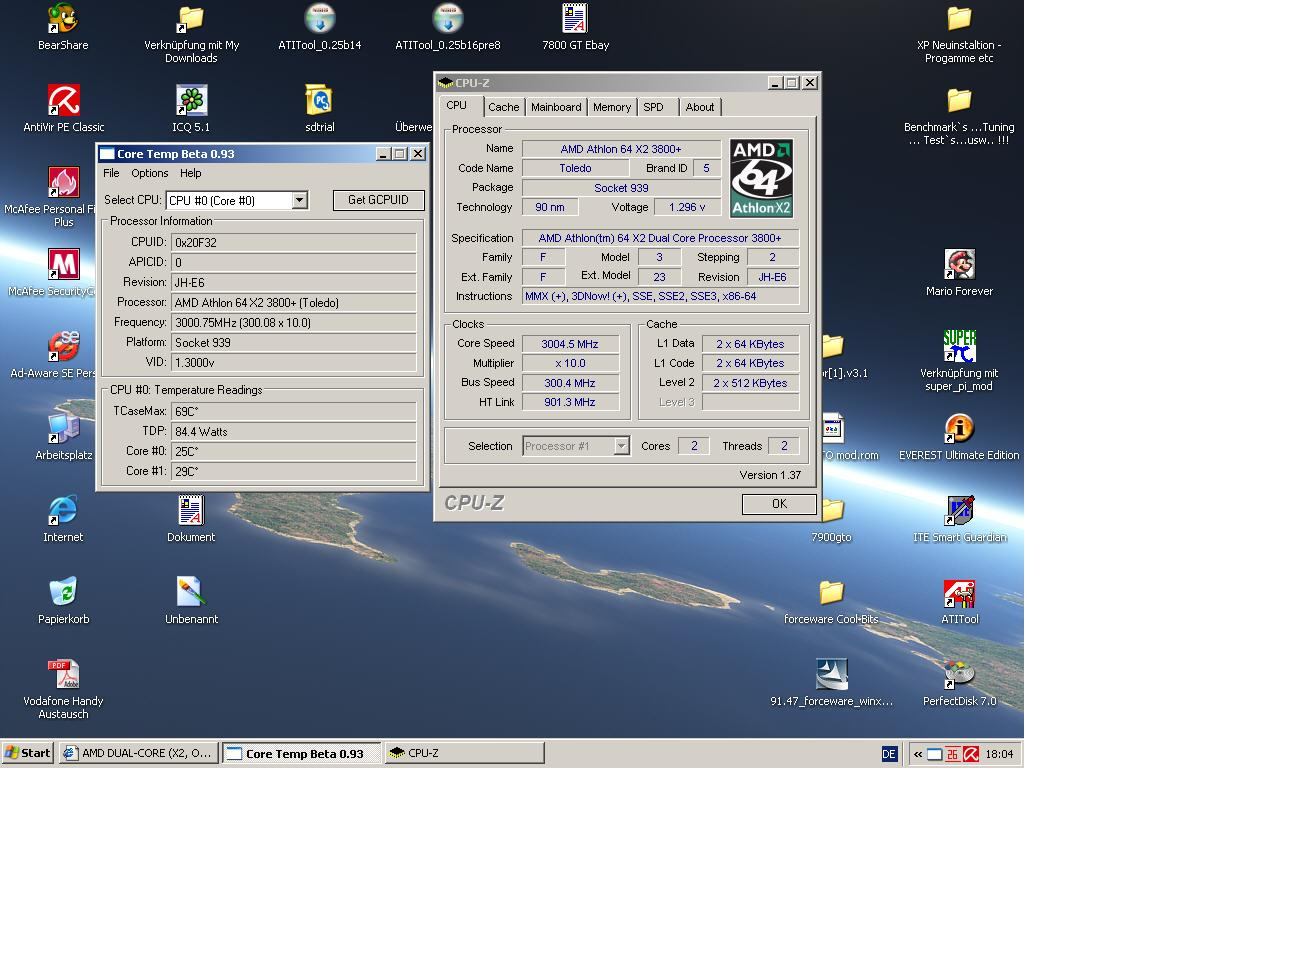Open Verknüpfung mit My Downloads folder

click(x=191, y=18)
